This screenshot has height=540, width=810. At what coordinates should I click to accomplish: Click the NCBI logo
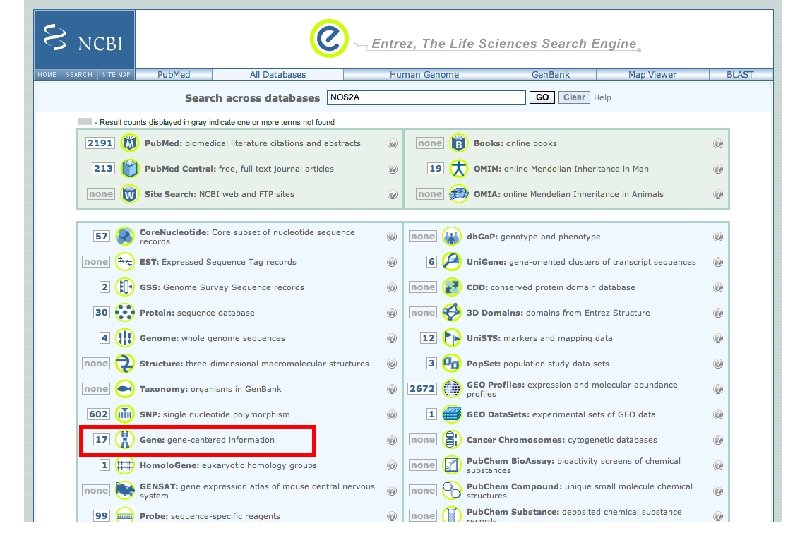pos(84,39)
